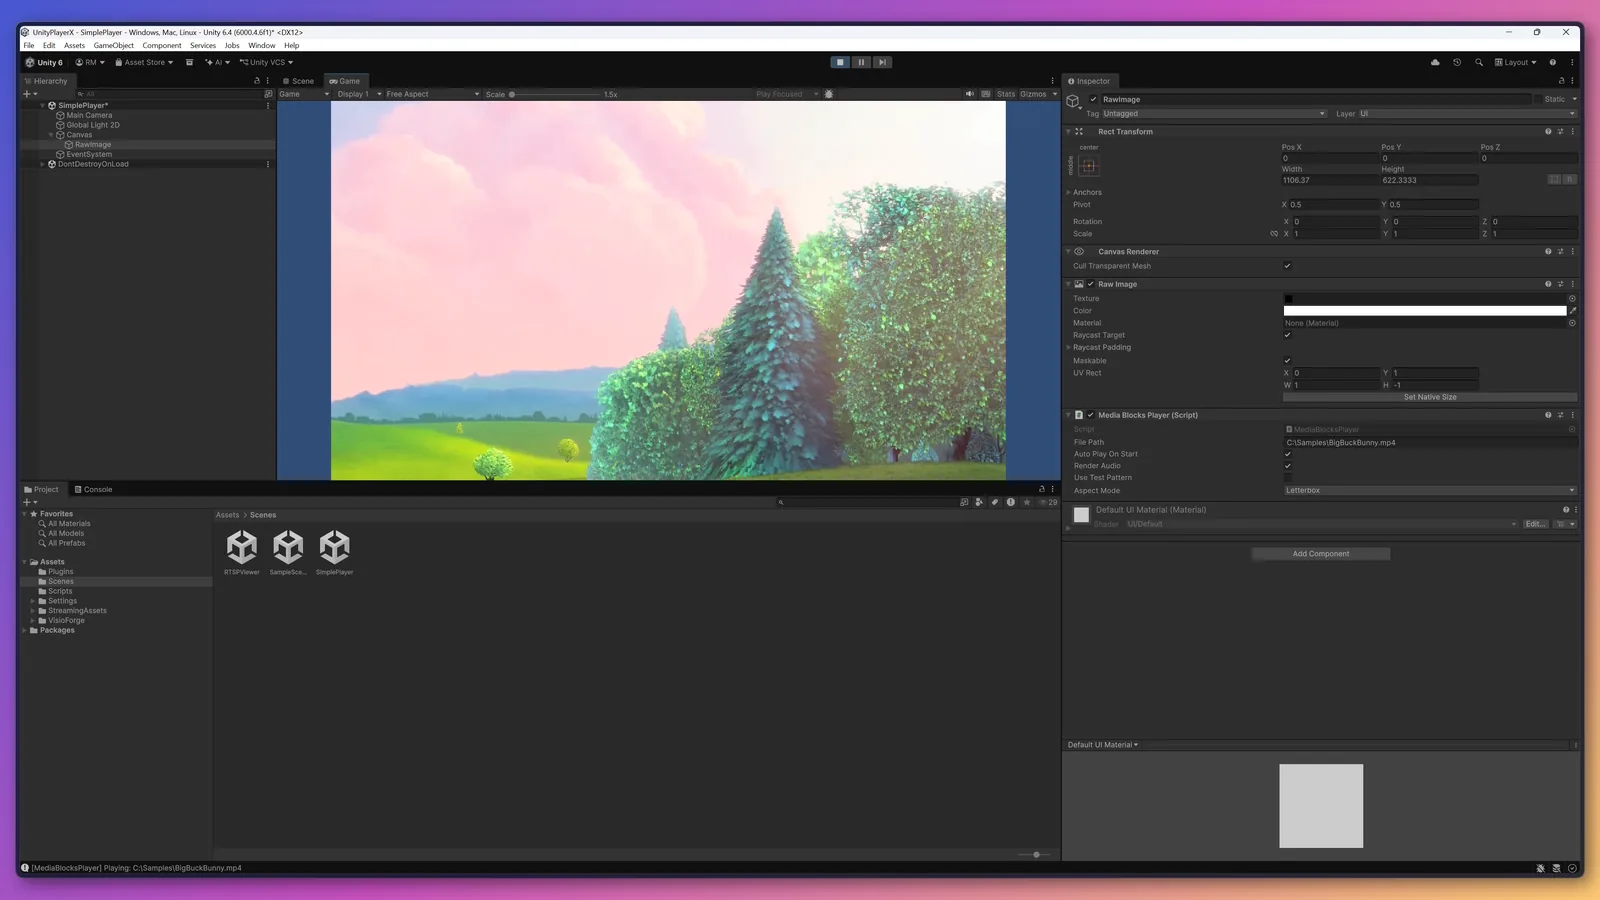The width and height of the screenshot is (1600, 900).
Task: Open the Layer dropdown showing UI
Action: tap(1467, 114)
